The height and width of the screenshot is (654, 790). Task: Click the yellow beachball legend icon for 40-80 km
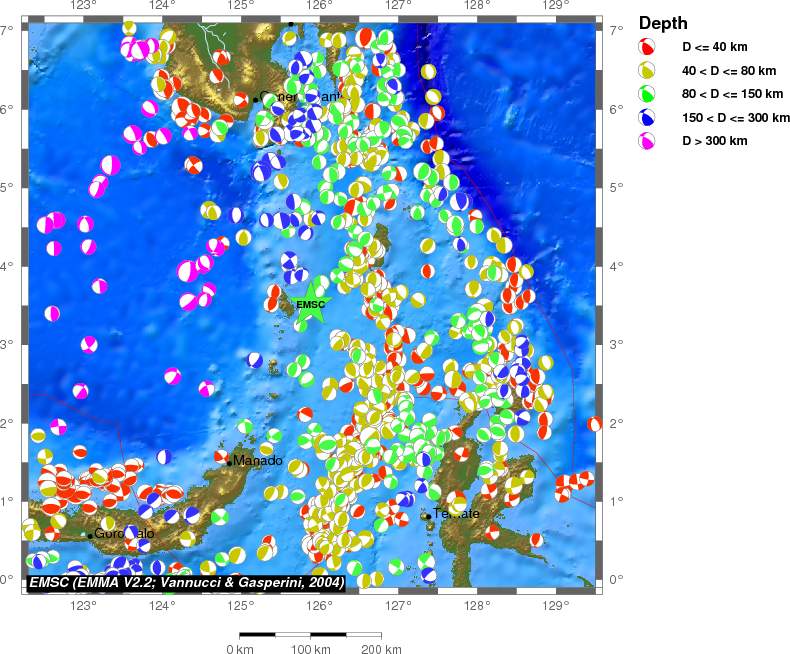tap(648, 70)
